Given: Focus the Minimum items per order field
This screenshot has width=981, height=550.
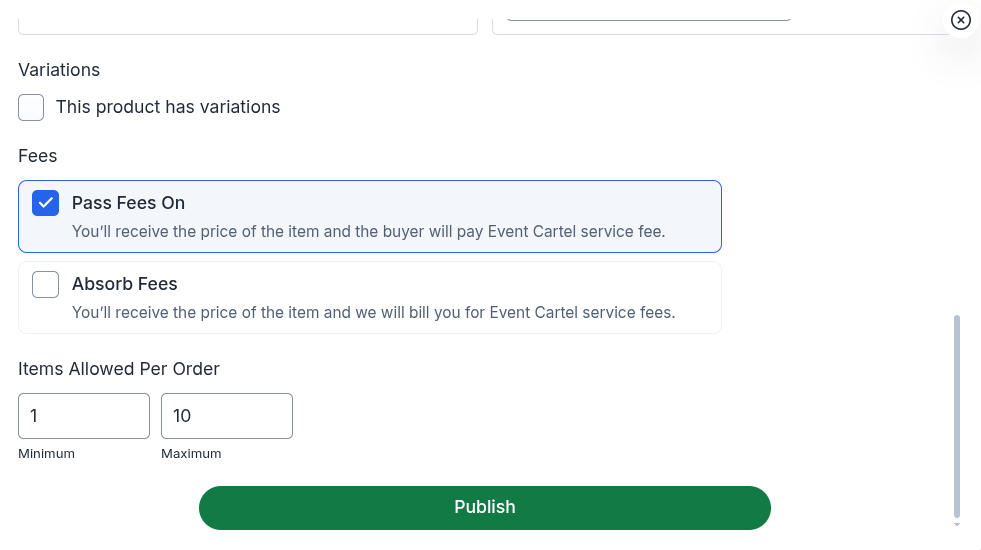Looking at the screenshot, I should 84,415.
